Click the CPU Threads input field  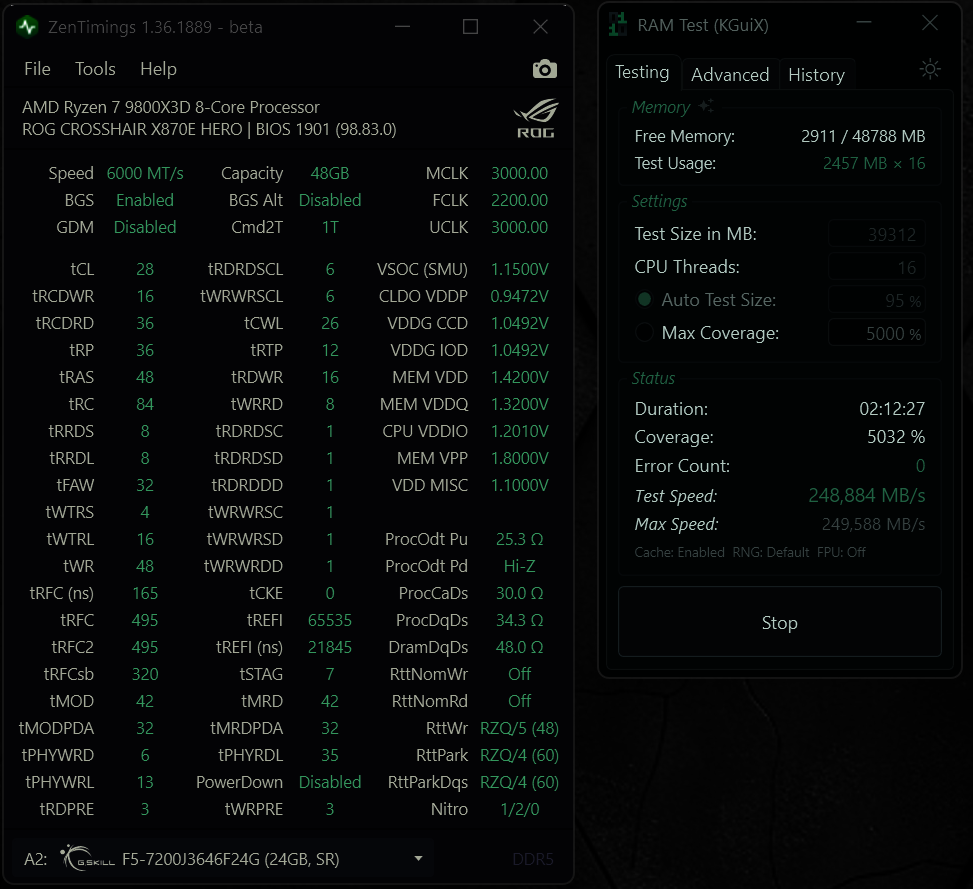click(877, 267)
